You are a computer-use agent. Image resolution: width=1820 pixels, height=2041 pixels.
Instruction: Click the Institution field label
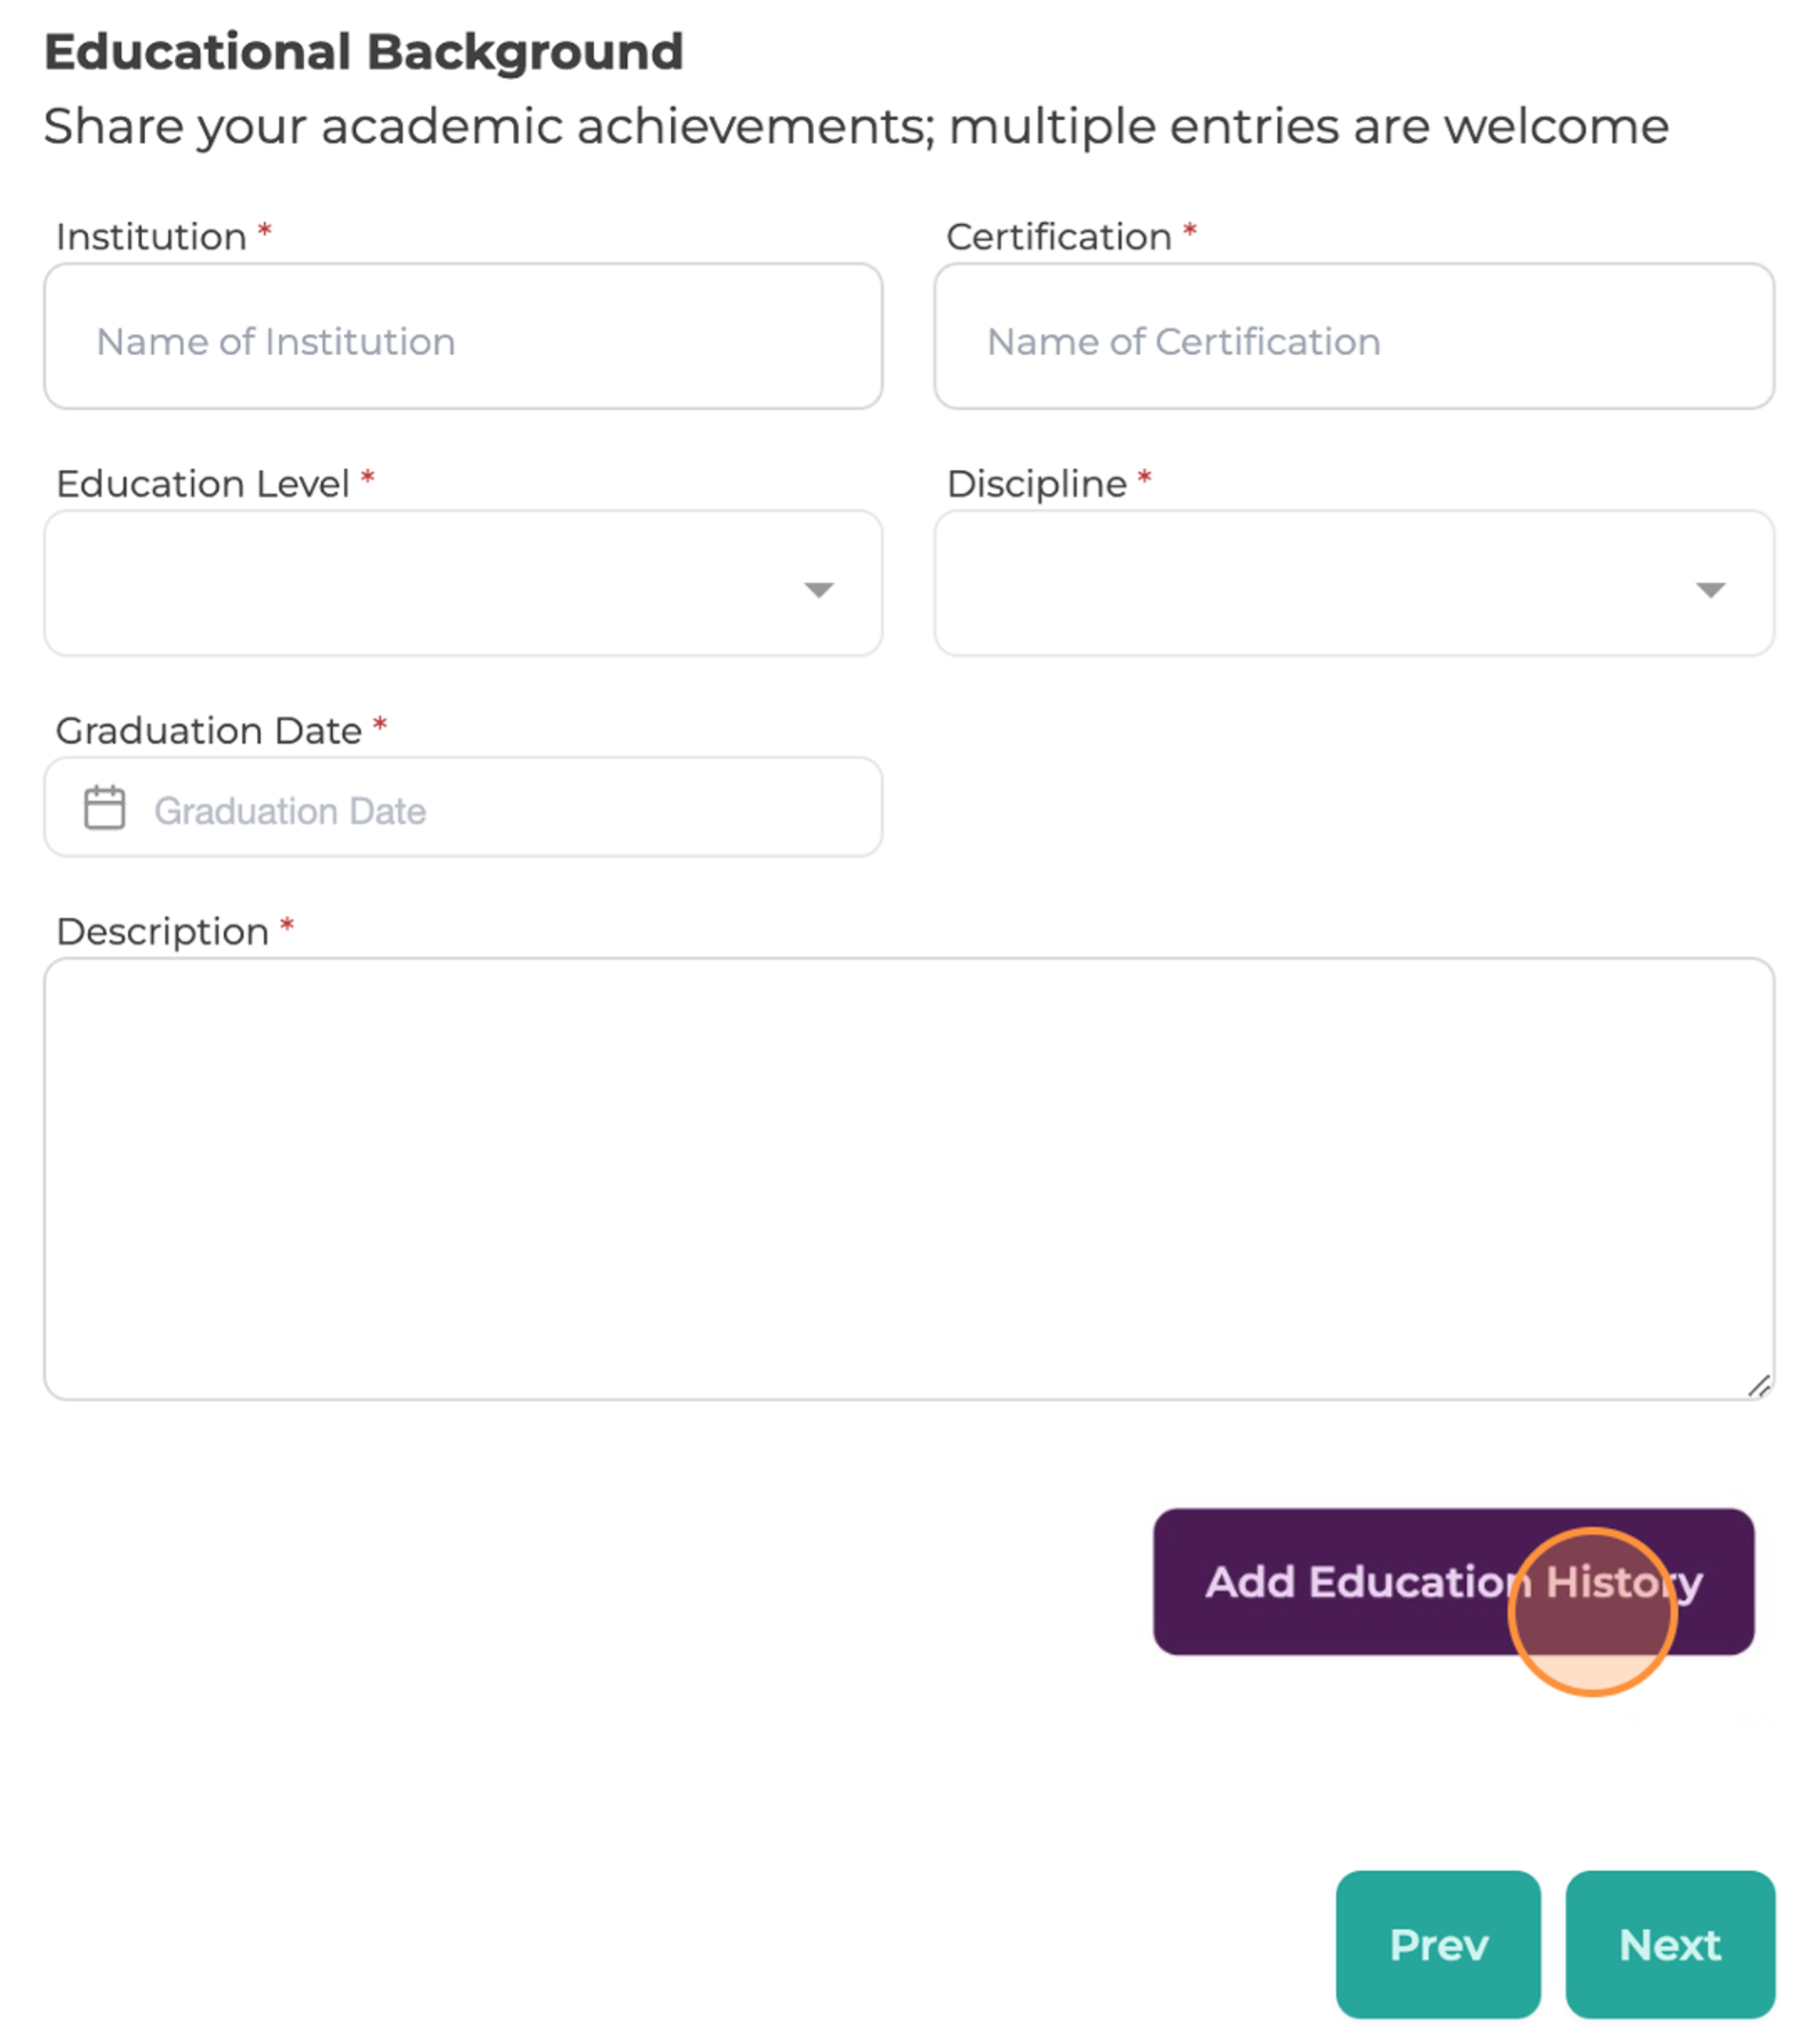click(151, 237)
